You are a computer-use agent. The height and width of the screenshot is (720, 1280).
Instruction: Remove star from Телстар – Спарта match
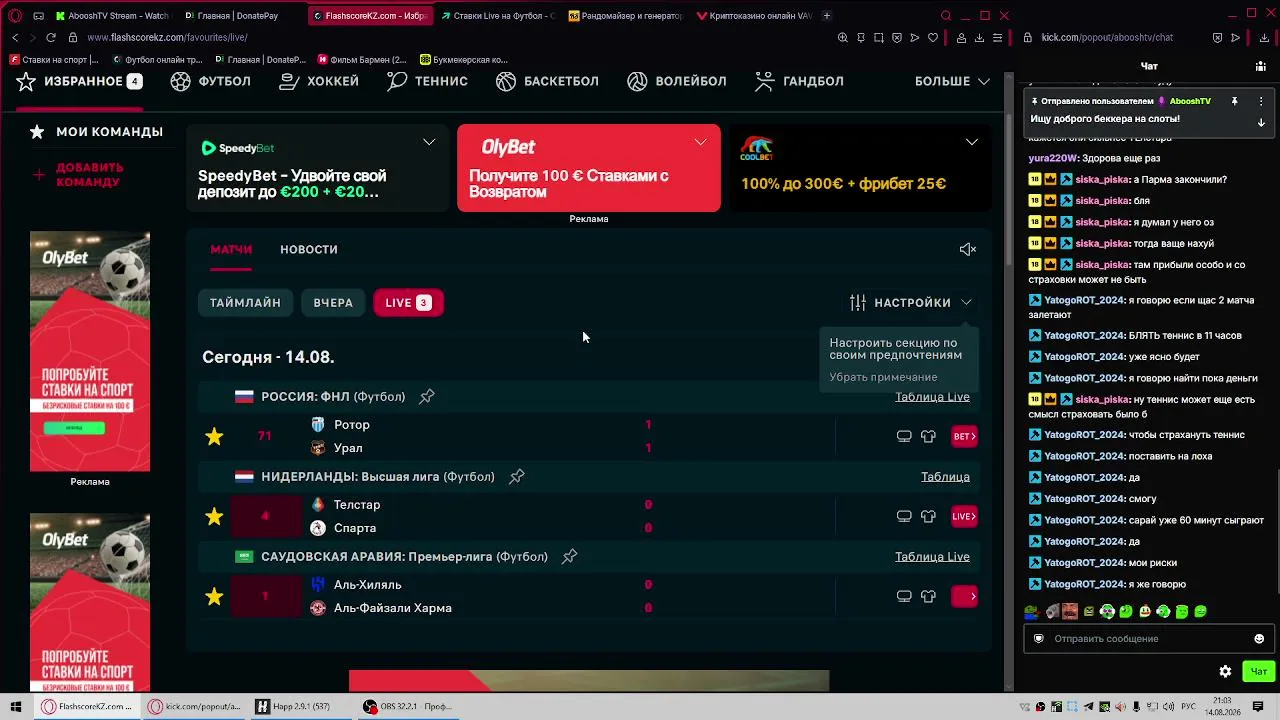tap(214, 516)
